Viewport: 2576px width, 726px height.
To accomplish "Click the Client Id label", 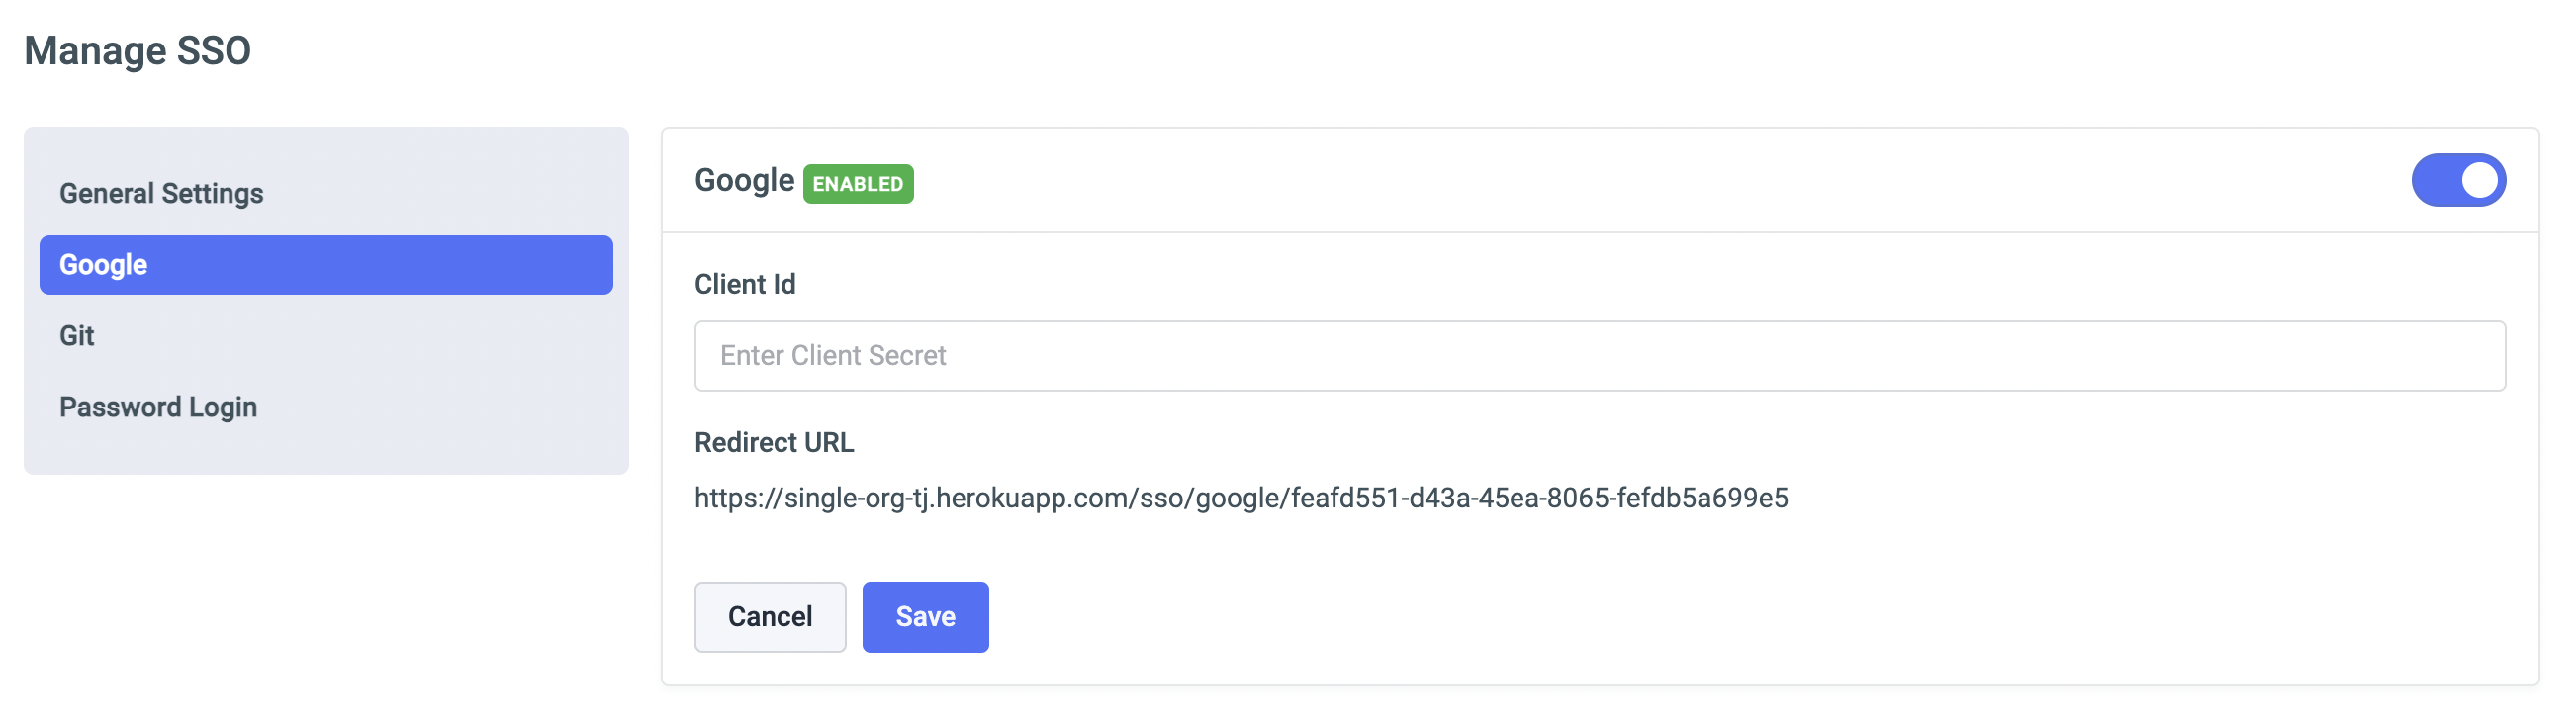I will [x=744, y=285].
